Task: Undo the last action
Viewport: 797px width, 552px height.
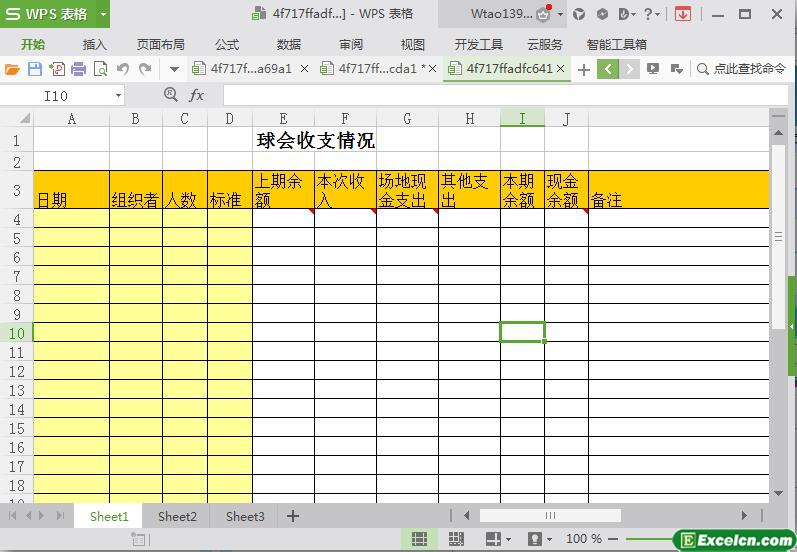Action: [122, 69]
